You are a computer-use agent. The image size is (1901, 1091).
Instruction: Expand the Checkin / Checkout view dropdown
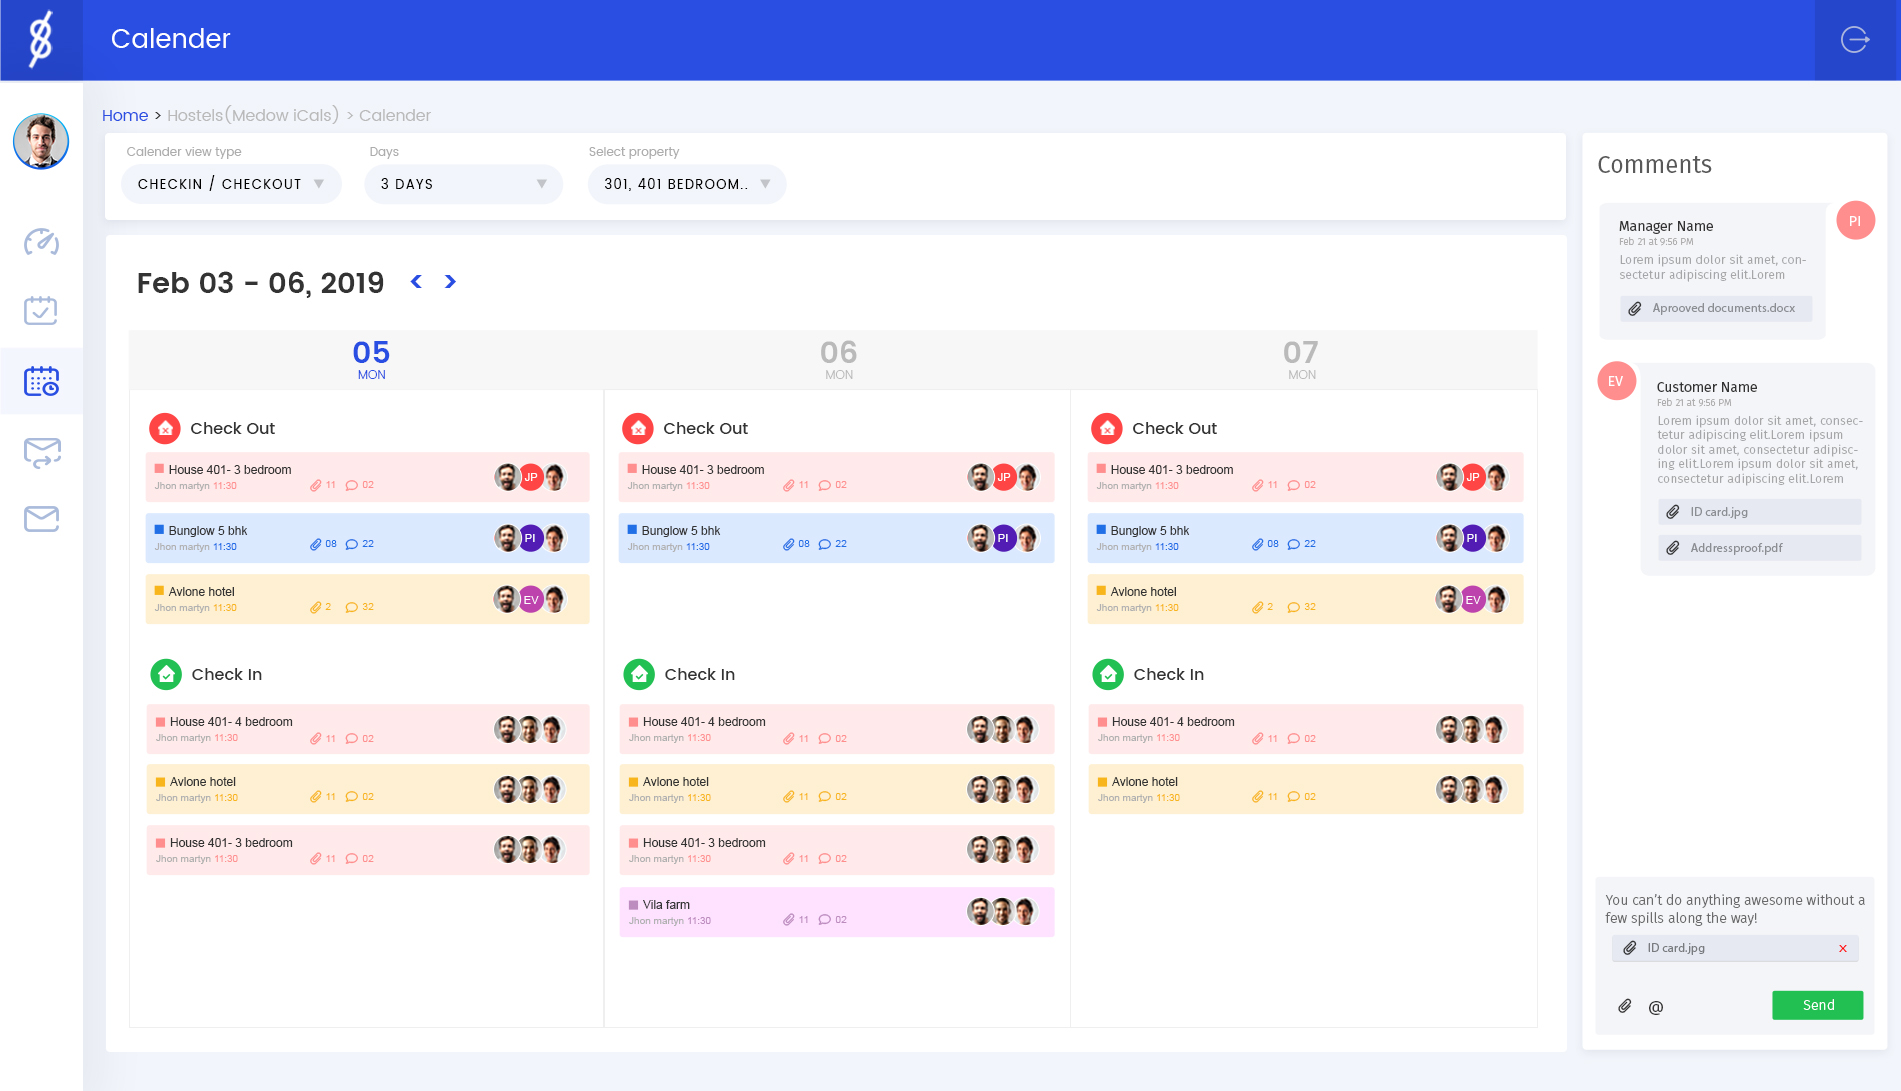point(231,184)
